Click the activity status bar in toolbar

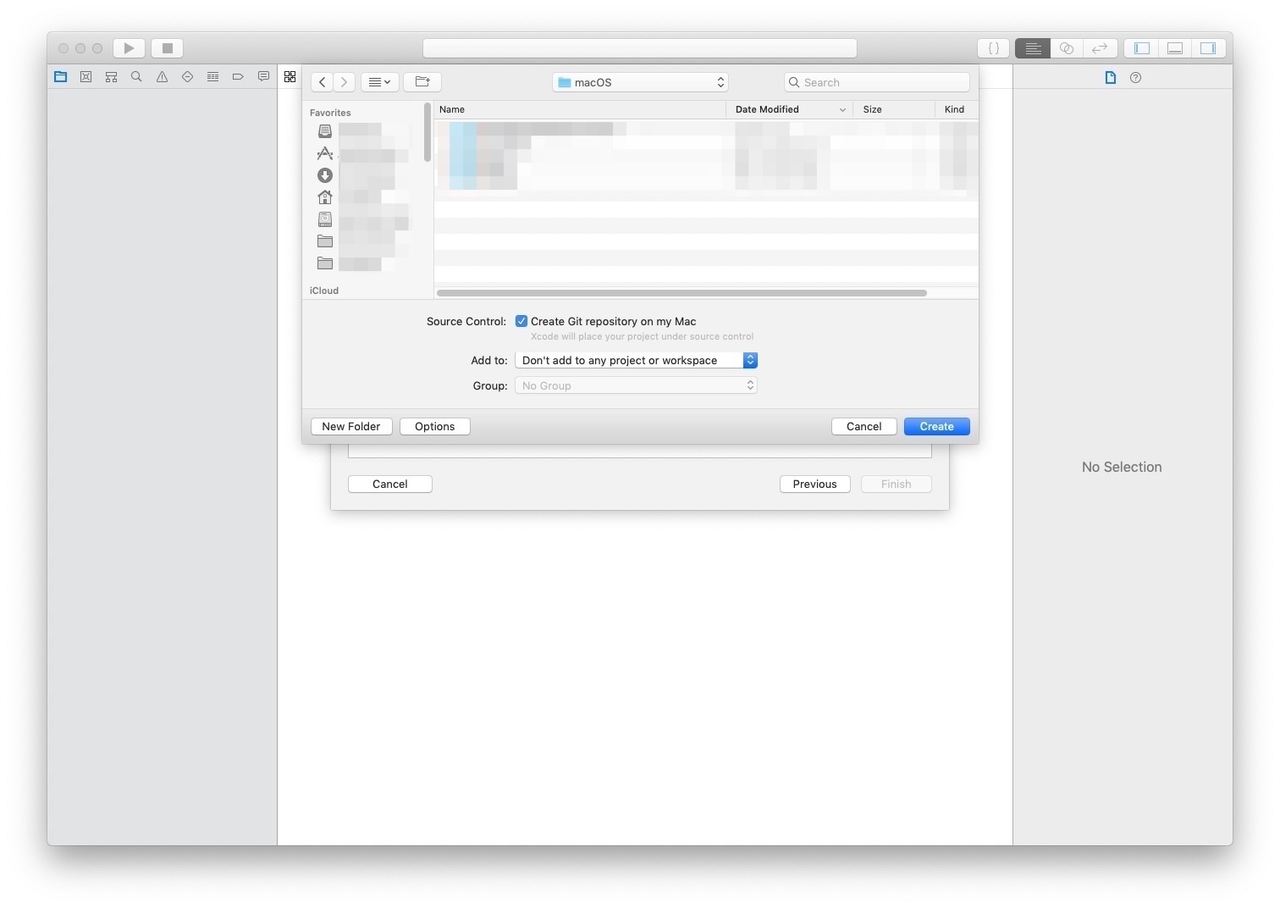pyautogui.click(x=640, y=48)
